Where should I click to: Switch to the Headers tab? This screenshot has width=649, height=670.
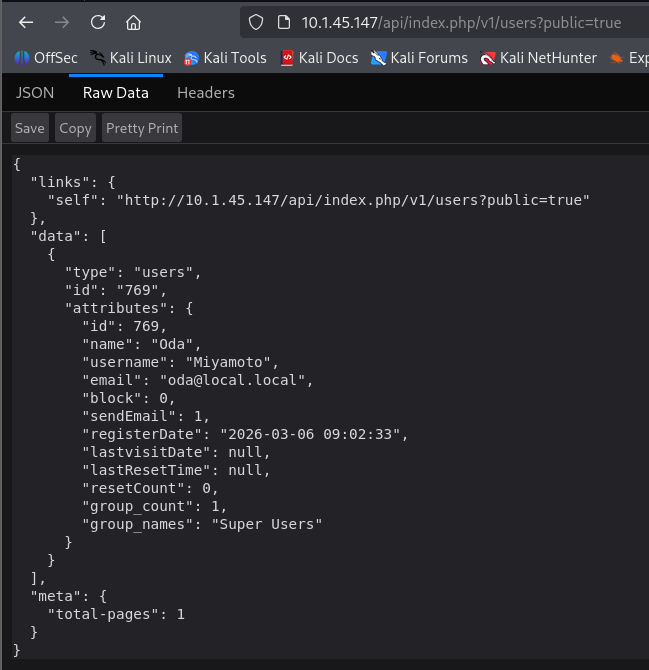pyautogui.click(x=206, y=93)
